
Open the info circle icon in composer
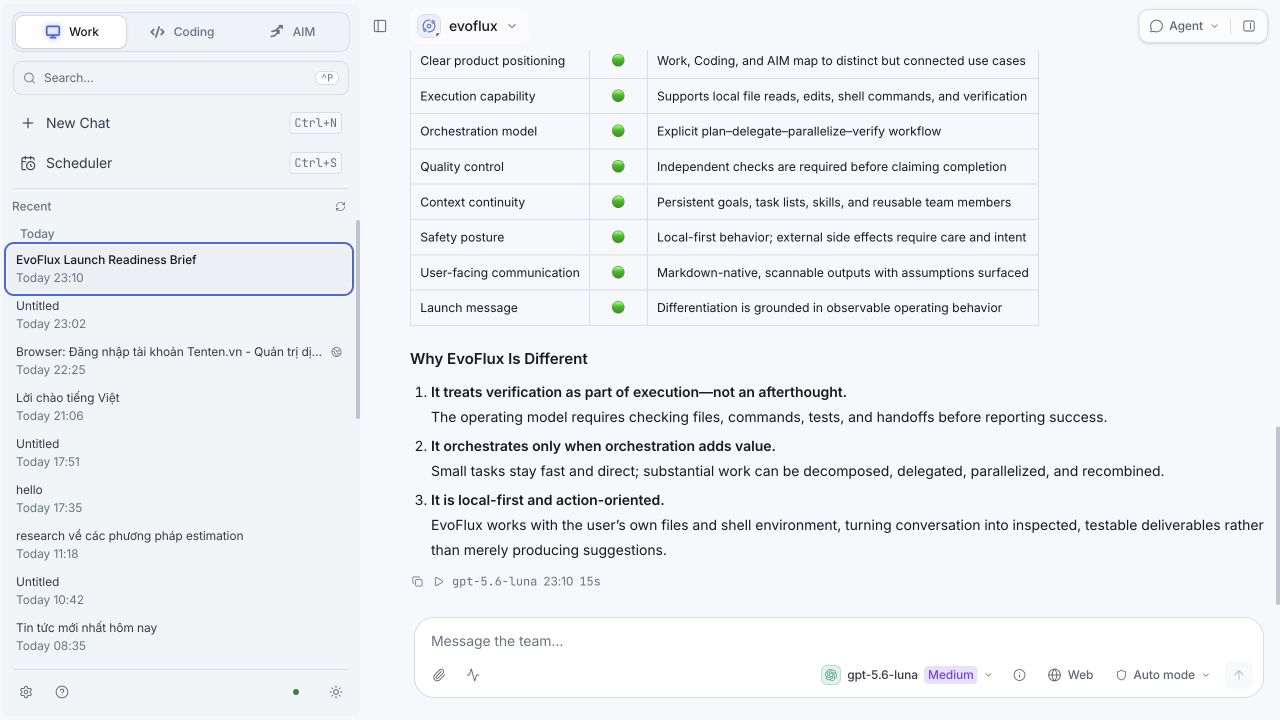tap(1019, 675)
